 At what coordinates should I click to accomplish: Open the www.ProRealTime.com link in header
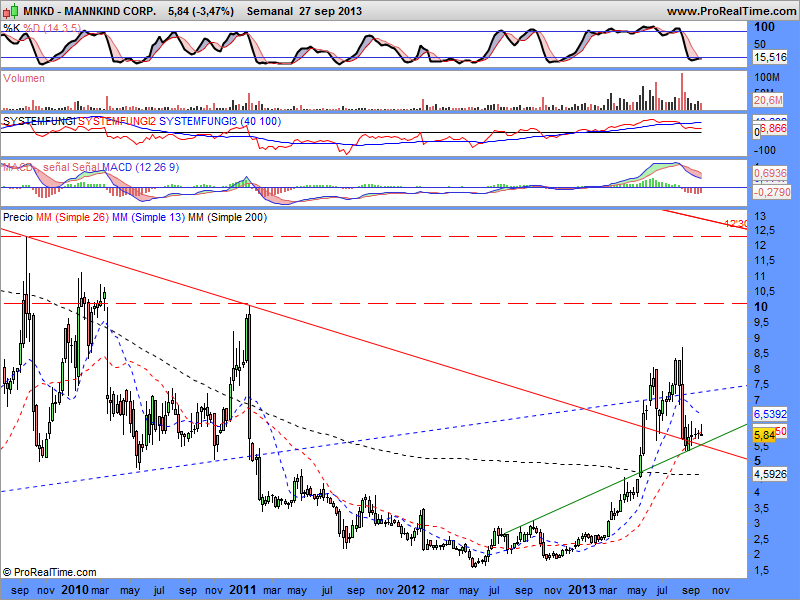coord(733,11)
